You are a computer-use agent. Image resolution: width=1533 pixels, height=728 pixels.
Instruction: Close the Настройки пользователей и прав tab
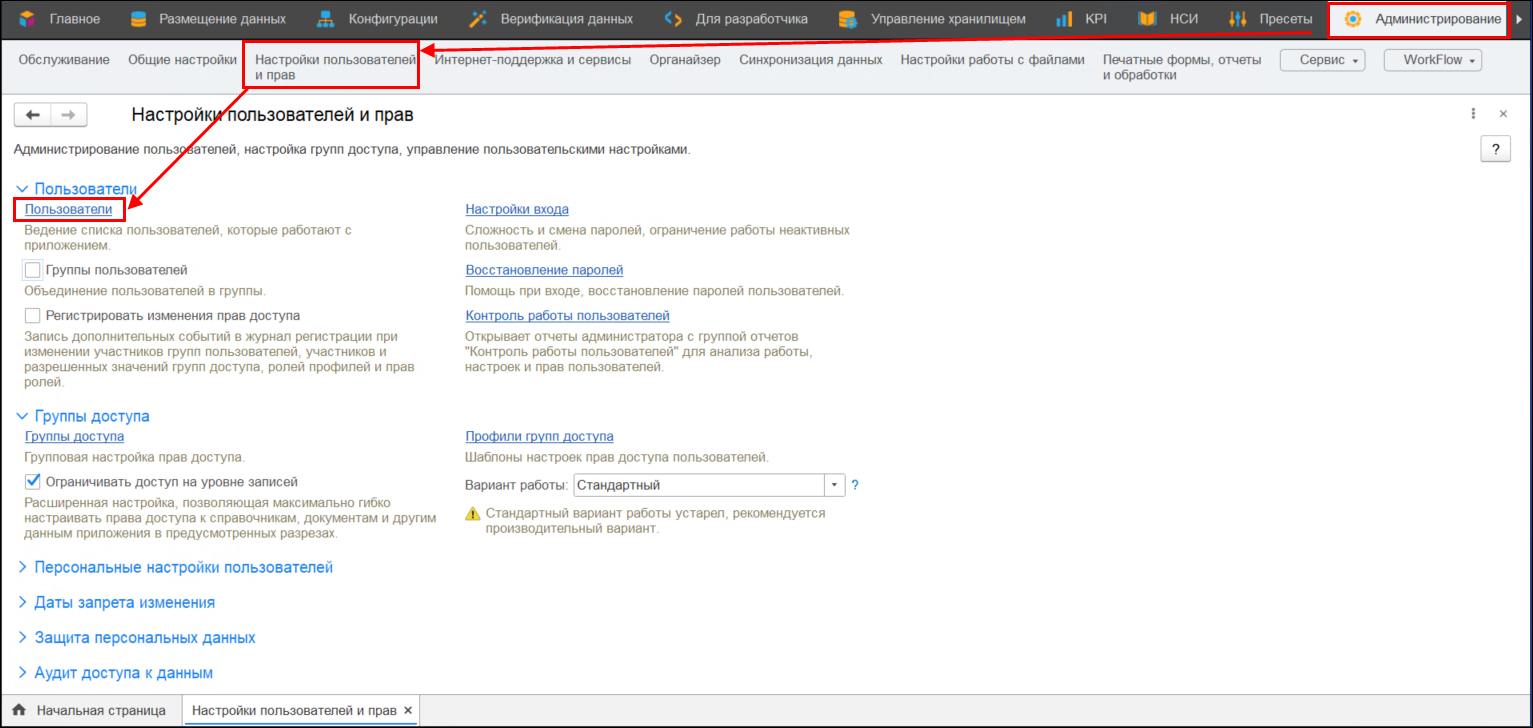click(407, 710)
